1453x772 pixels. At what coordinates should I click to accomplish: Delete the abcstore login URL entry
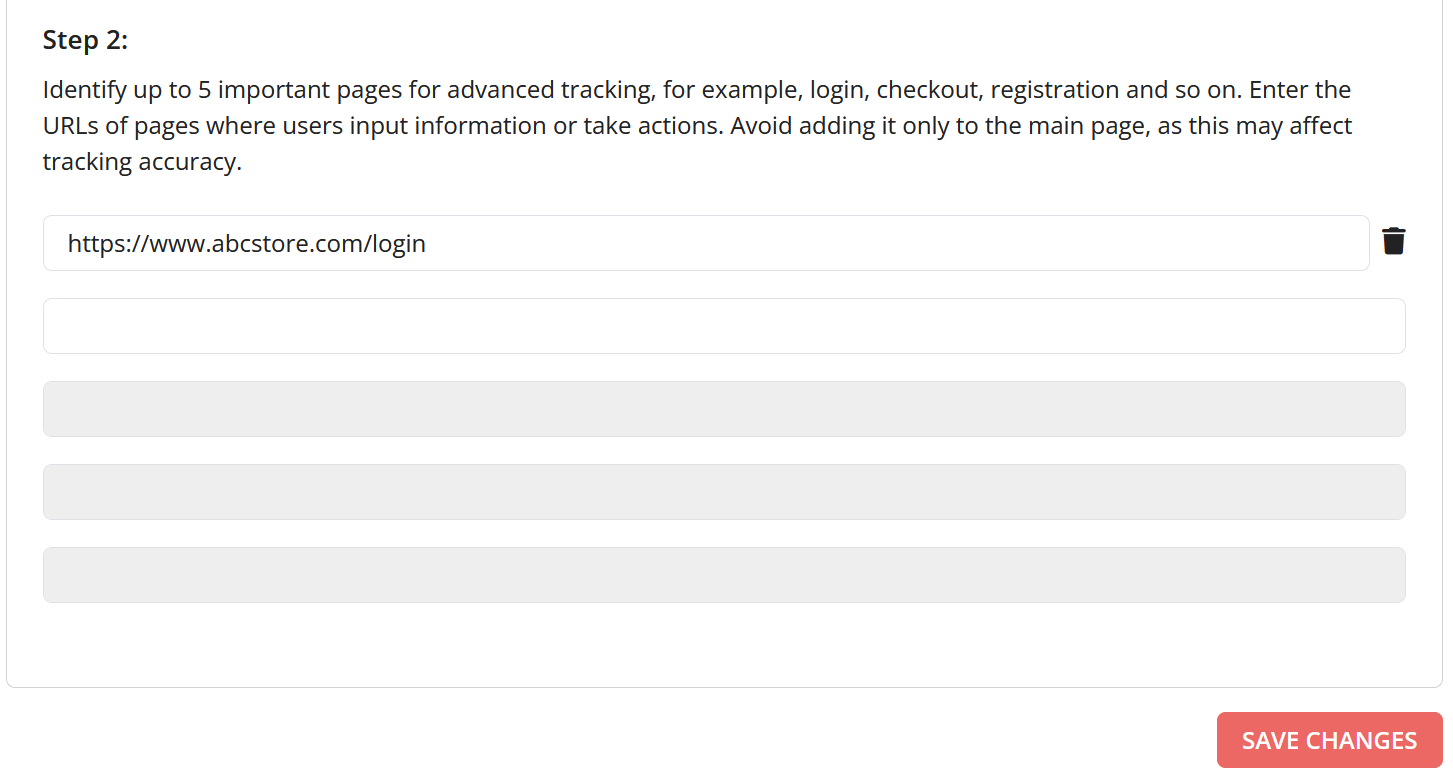pyautogui.click(x=1393, y=242)
